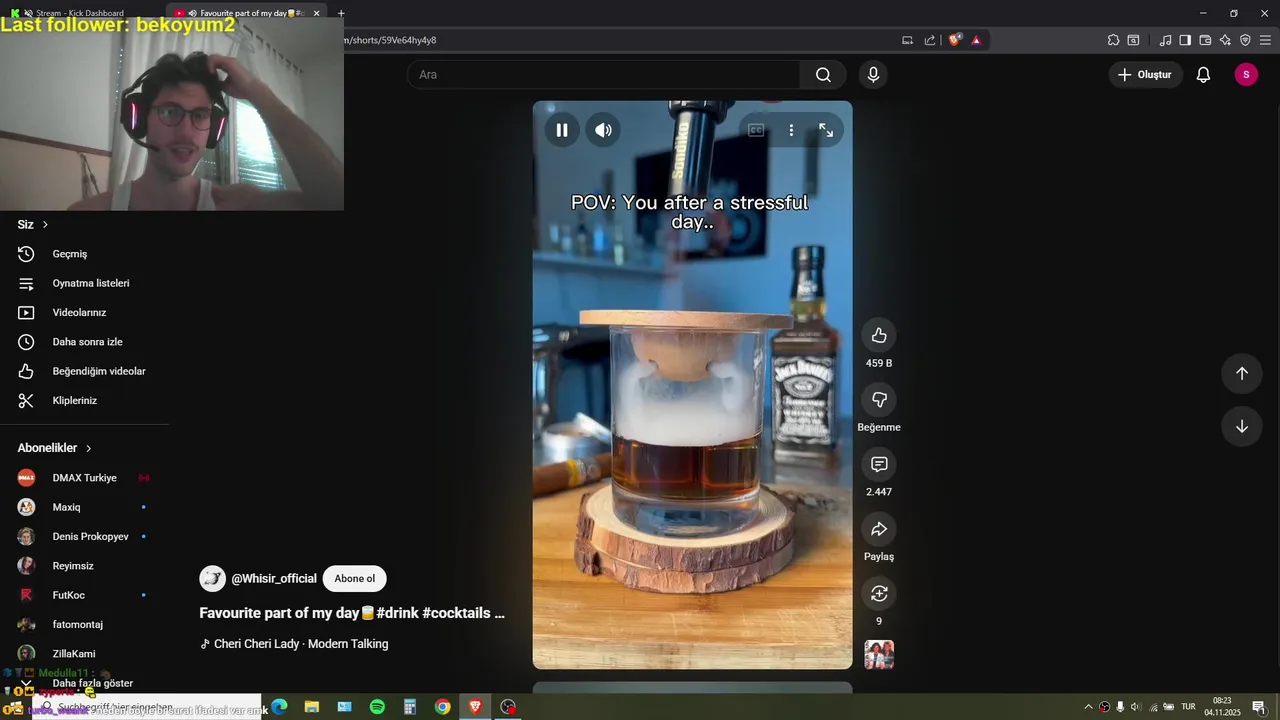This screenshot has height=720, width=1280.
Task: Open YouTube notifications bell
Action: 1204,75
